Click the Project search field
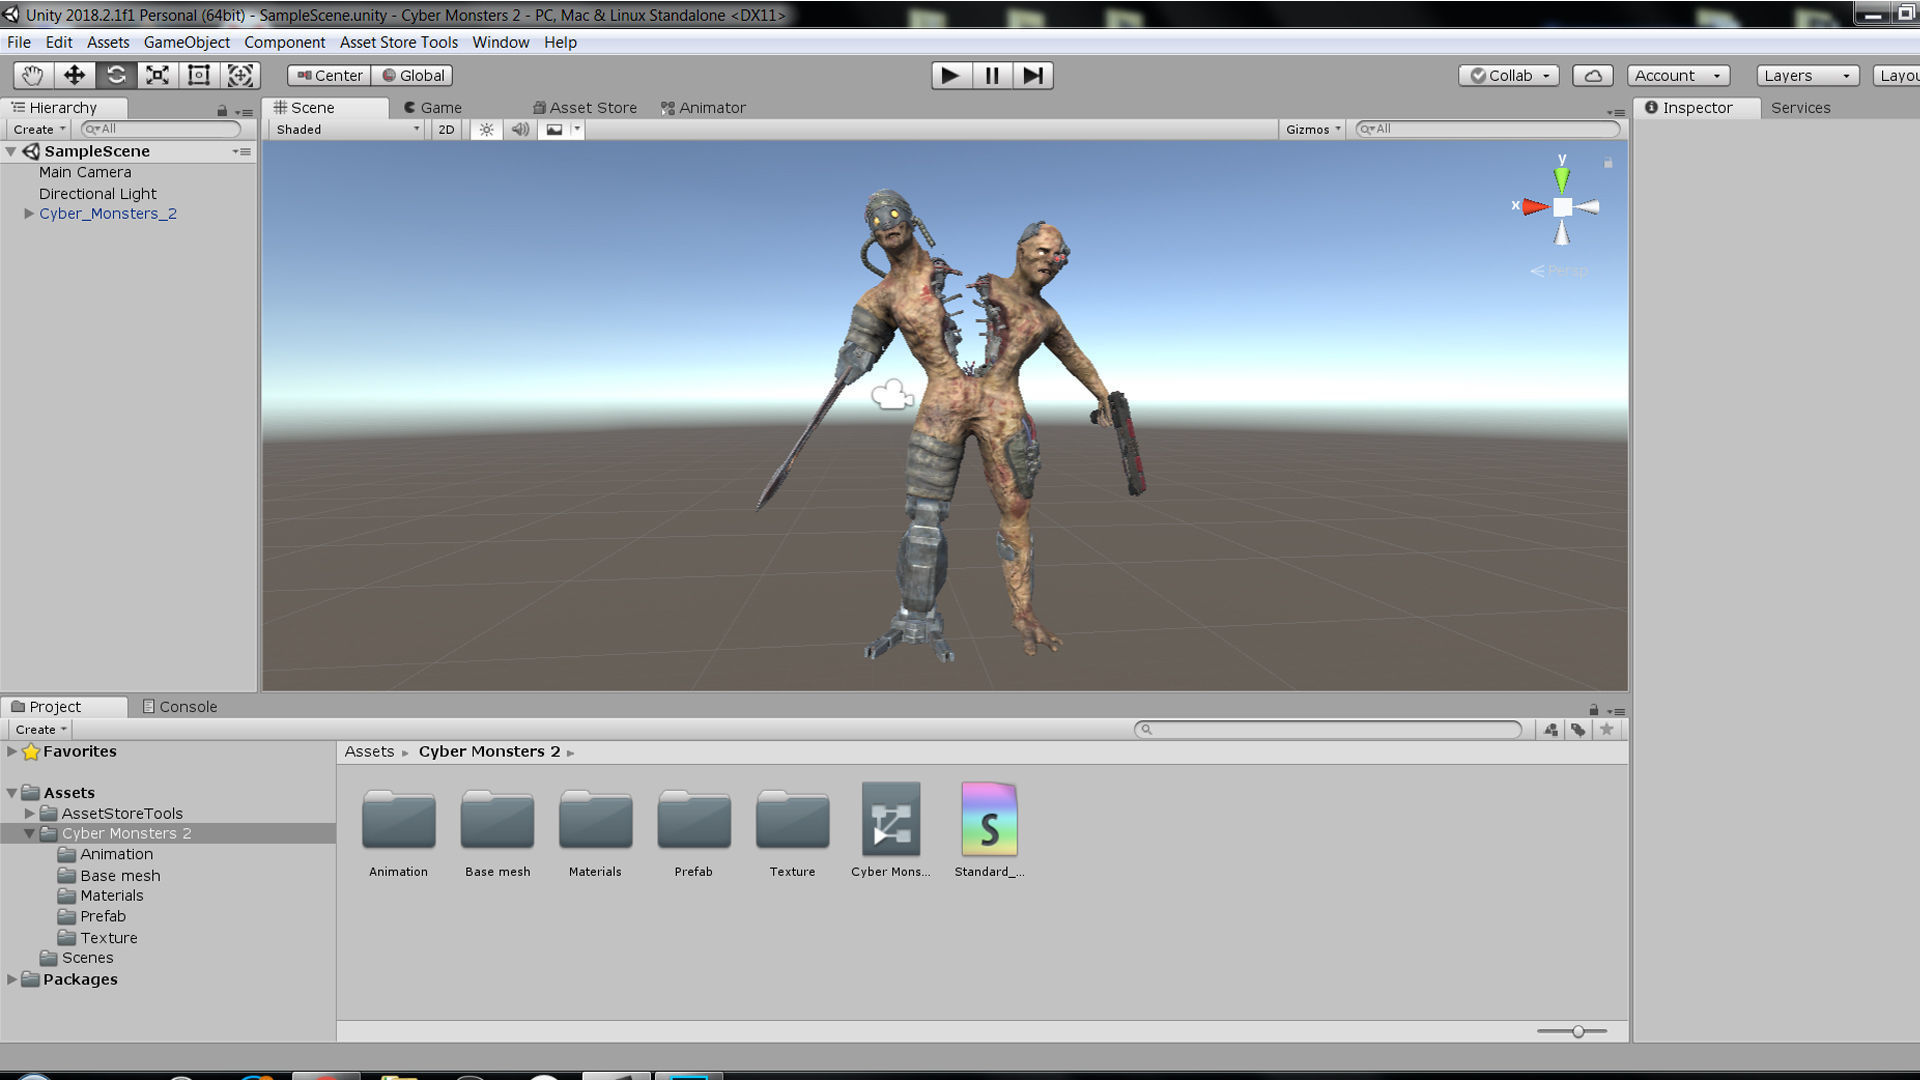The width and height of the screenshot is (1920, 1080). (x=1328, y=729)
